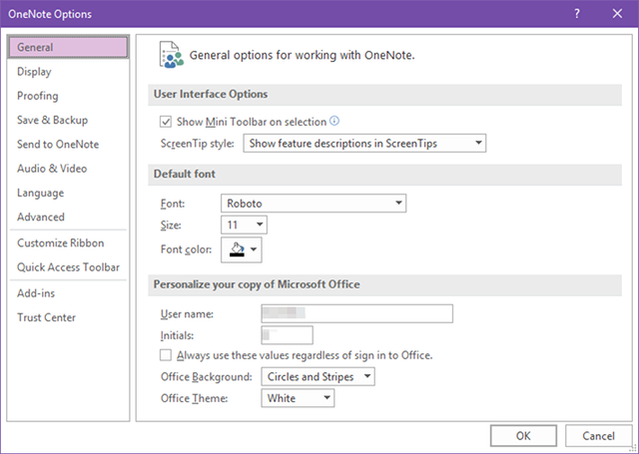Viewport: 639px width, 454px height.
Task: Click the Default font section heading
Action: click(184, 174)
